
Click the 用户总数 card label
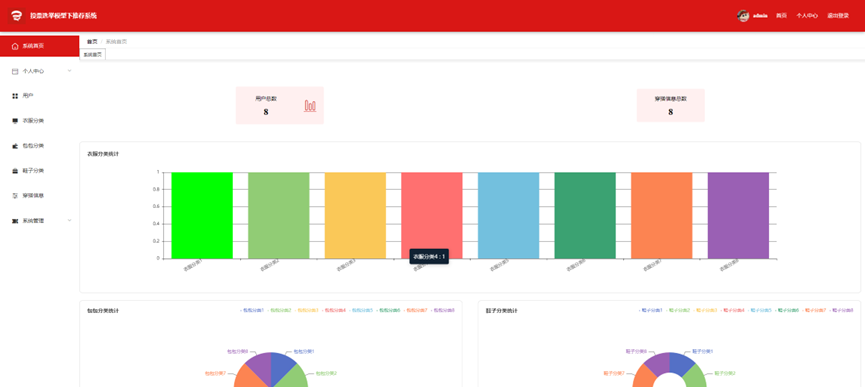tap(266, 99)
